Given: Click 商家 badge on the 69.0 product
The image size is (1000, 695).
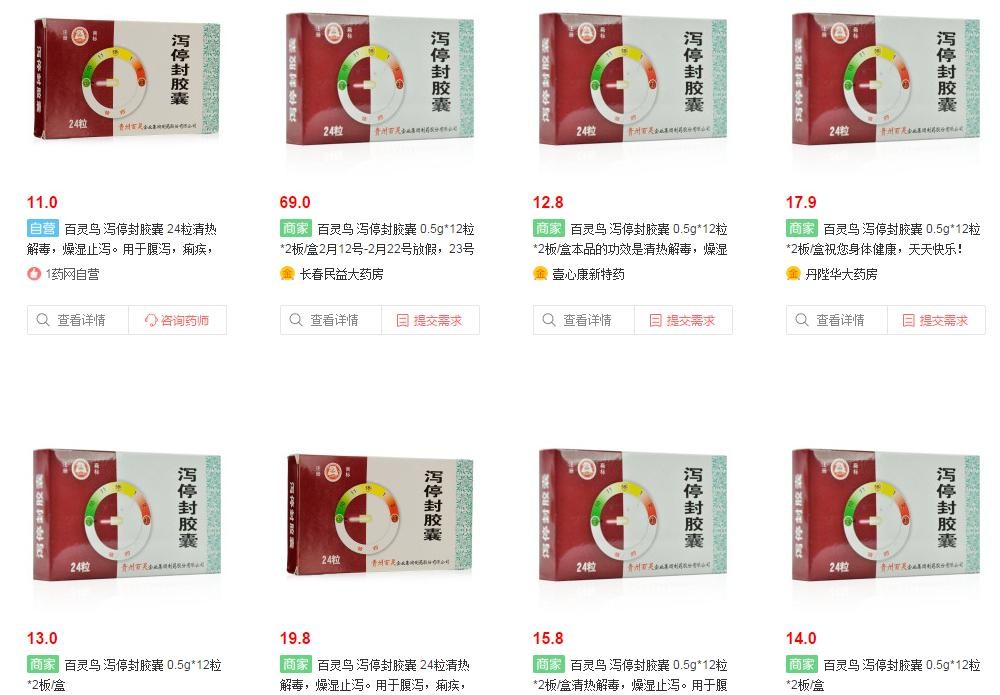Looking at the screenshot, I should [295, 228].
